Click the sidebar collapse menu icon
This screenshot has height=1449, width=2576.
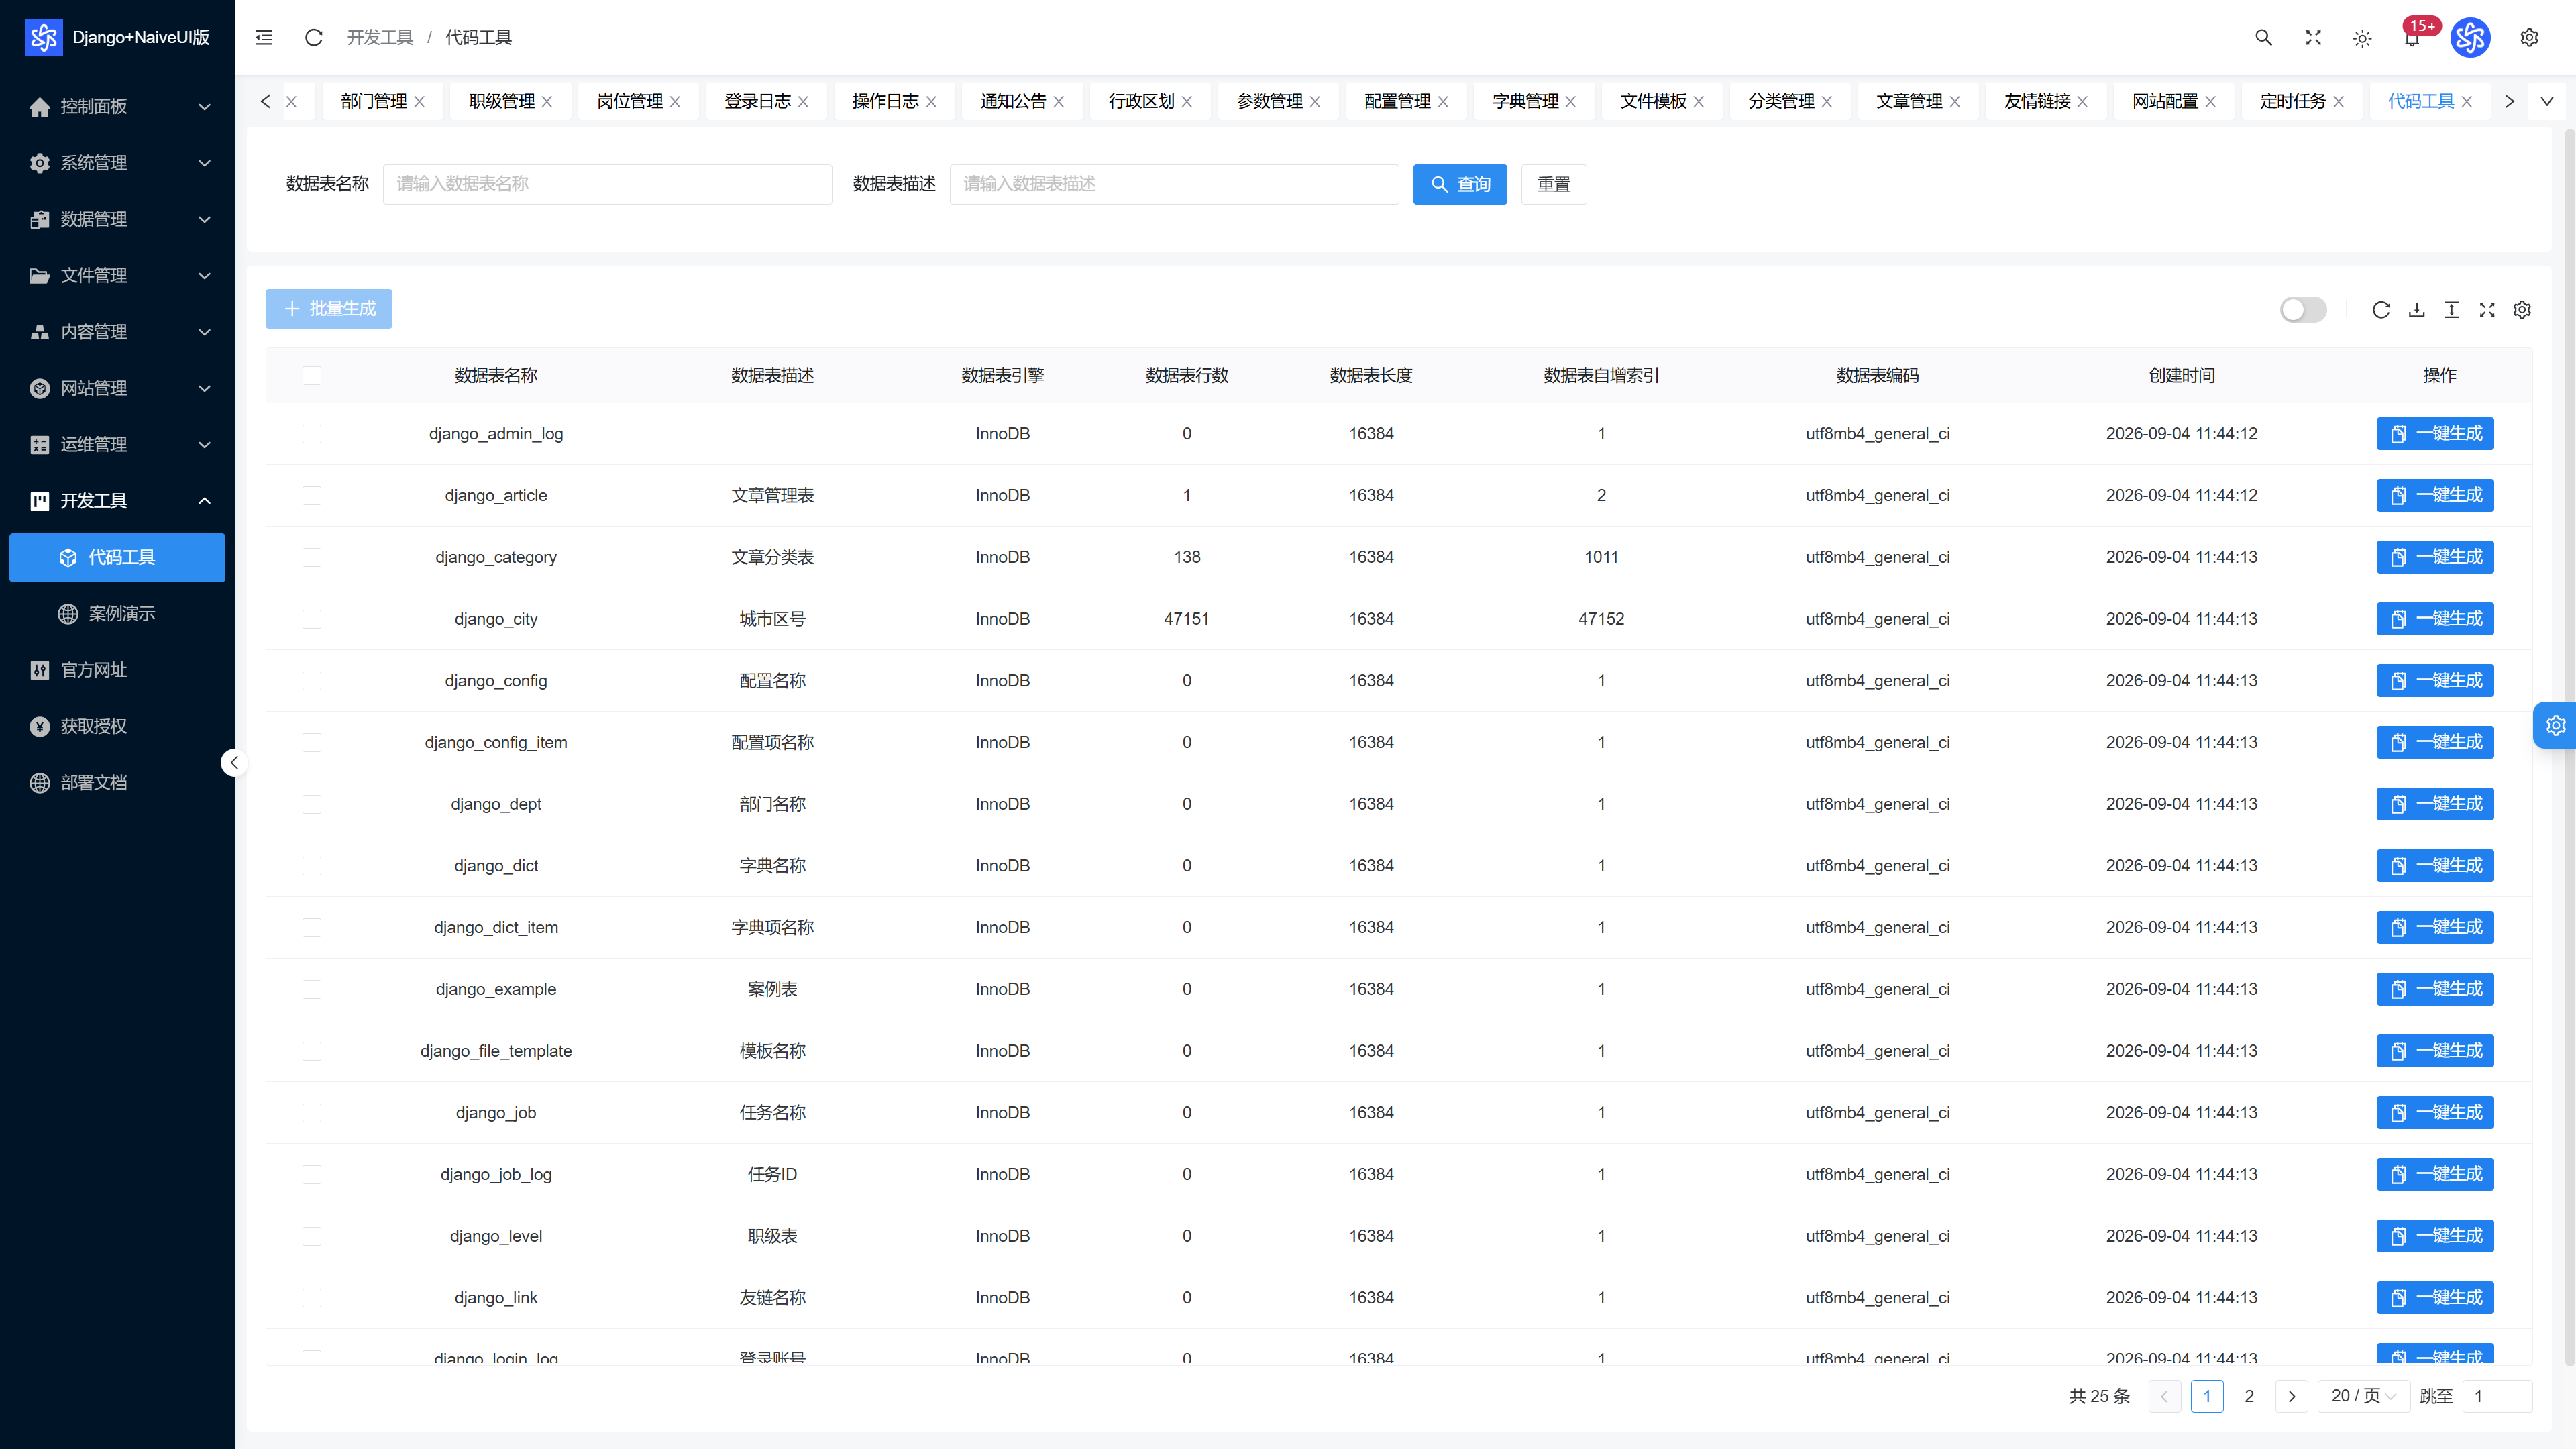coord(264,37)
